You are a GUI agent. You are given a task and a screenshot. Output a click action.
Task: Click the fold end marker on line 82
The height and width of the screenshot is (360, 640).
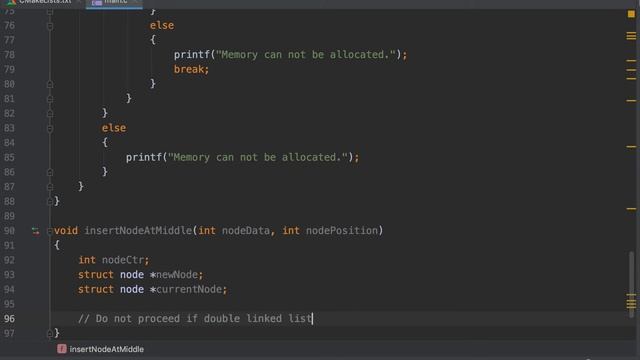coord(50,113)
